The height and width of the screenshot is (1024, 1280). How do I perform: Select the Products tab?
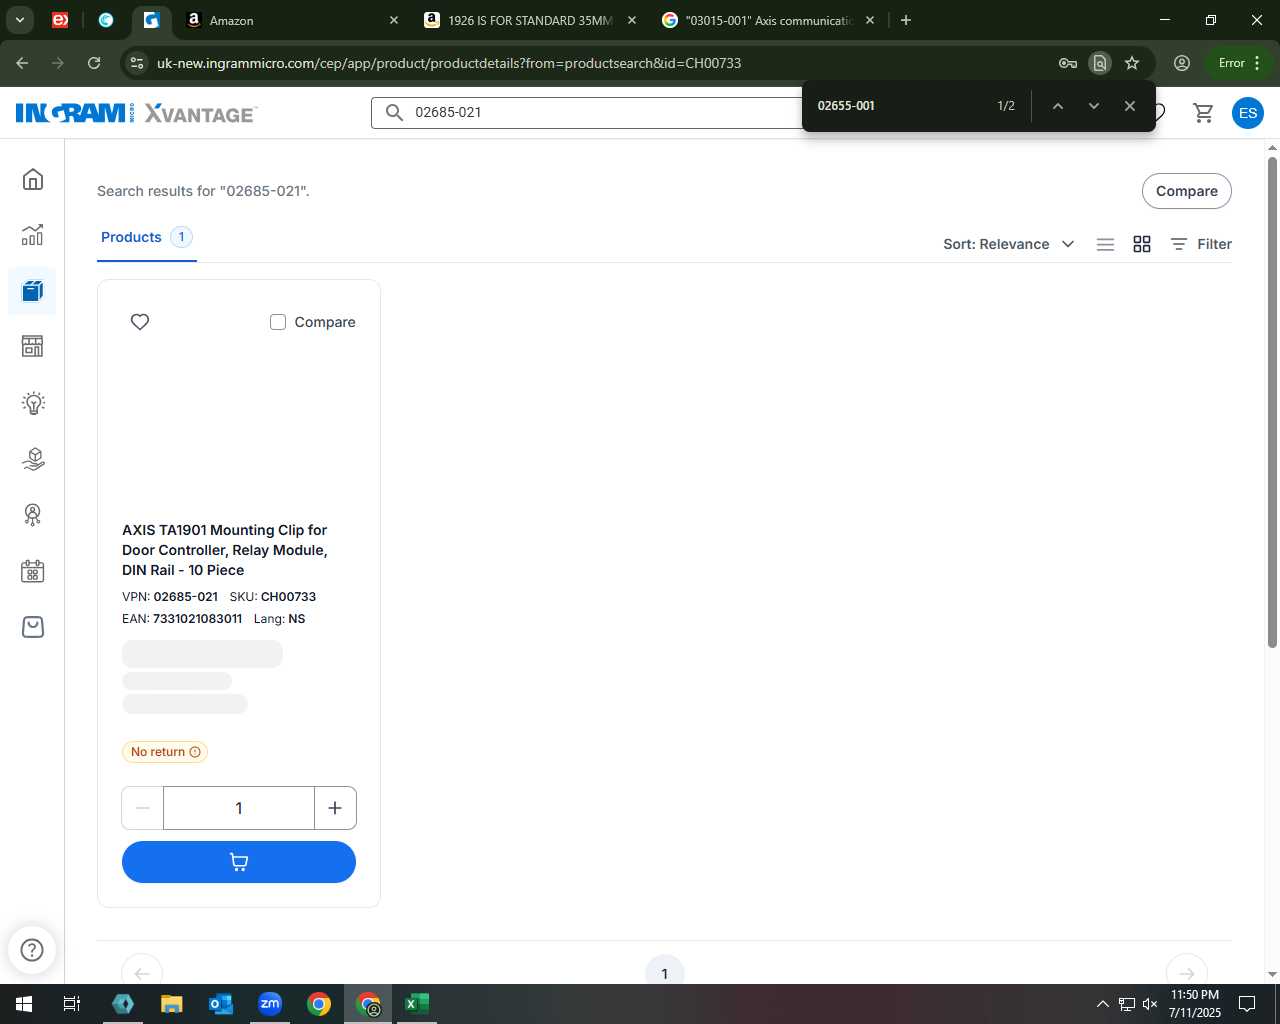[x=146, y=237]
